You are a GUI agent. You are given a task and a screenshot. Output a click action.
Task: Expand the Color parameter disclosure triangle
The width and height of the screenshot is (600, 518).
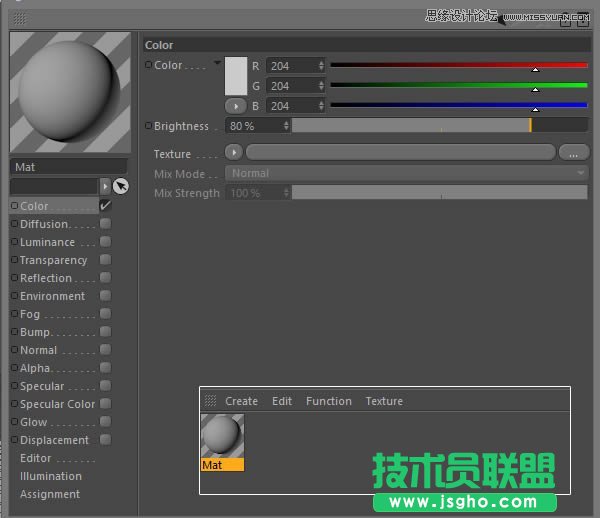[217, 62]
